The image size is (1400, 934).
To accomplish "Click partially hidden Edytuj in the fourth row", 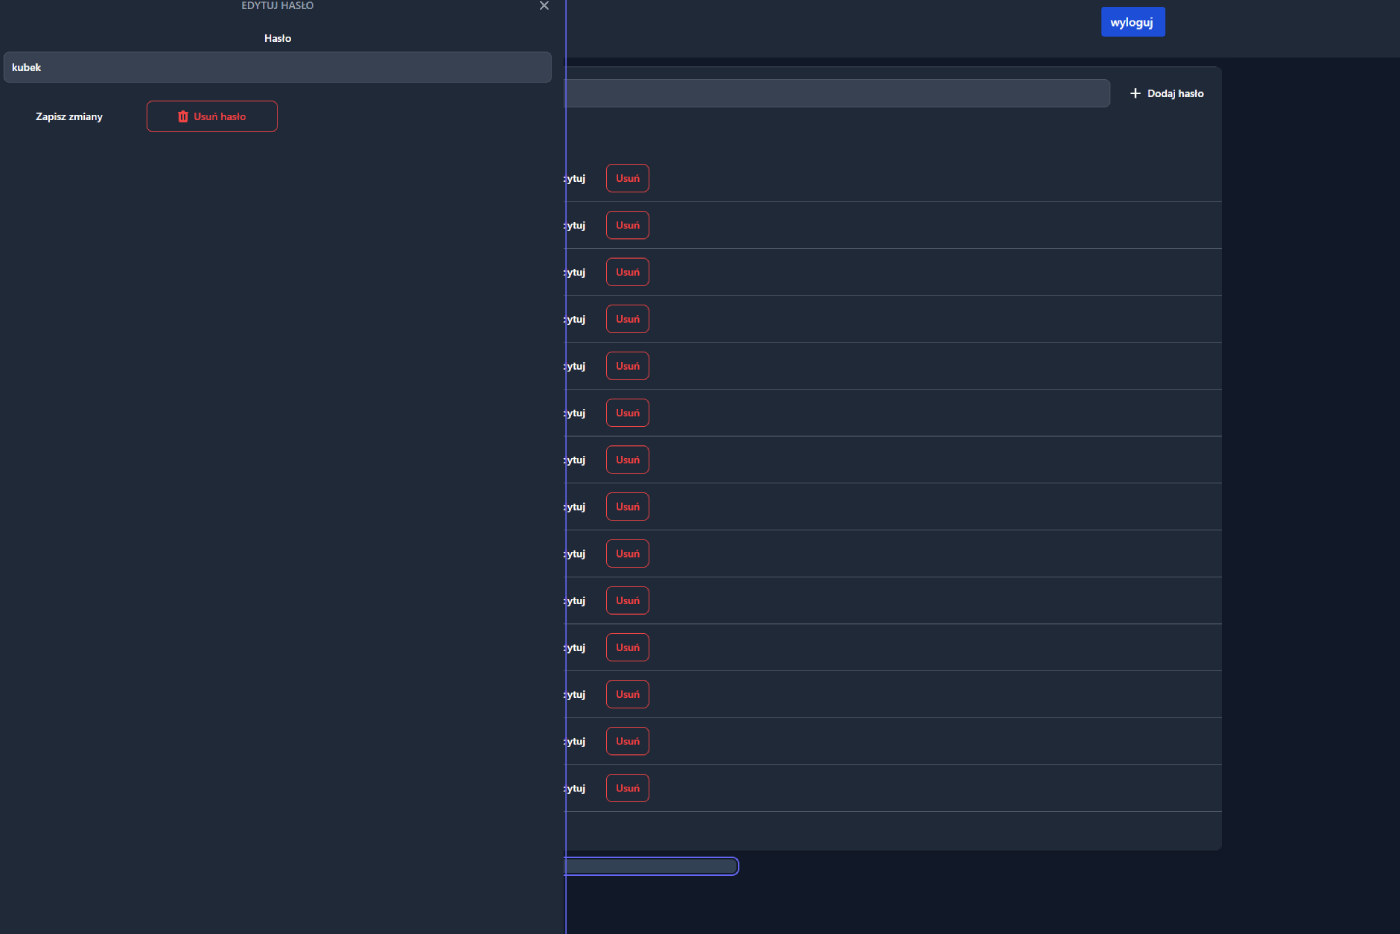I will (577, 319).
